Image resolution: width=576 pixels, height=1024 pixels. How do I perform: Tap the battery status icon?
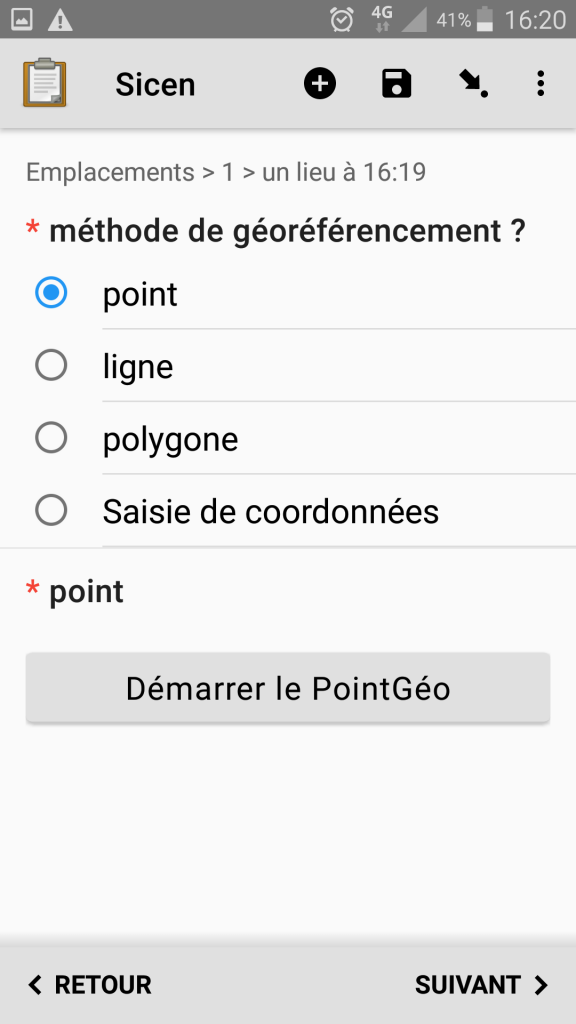coord(485,19)
